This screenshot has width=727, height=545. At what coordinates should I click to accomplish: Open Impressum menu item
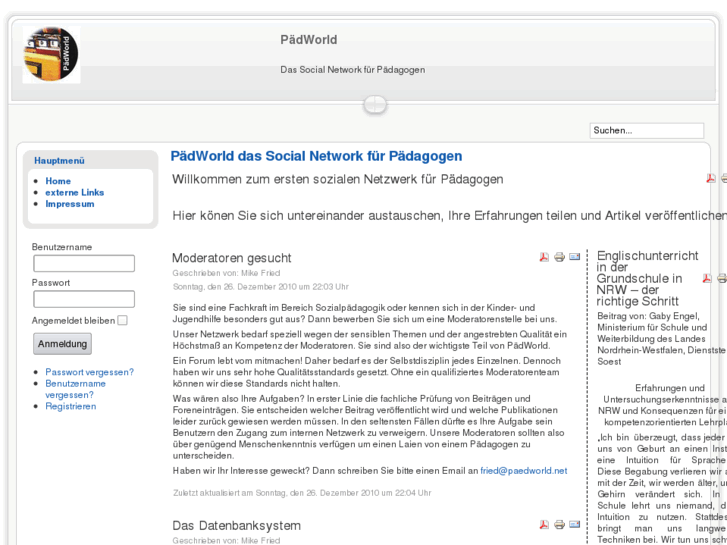[70, 204]
